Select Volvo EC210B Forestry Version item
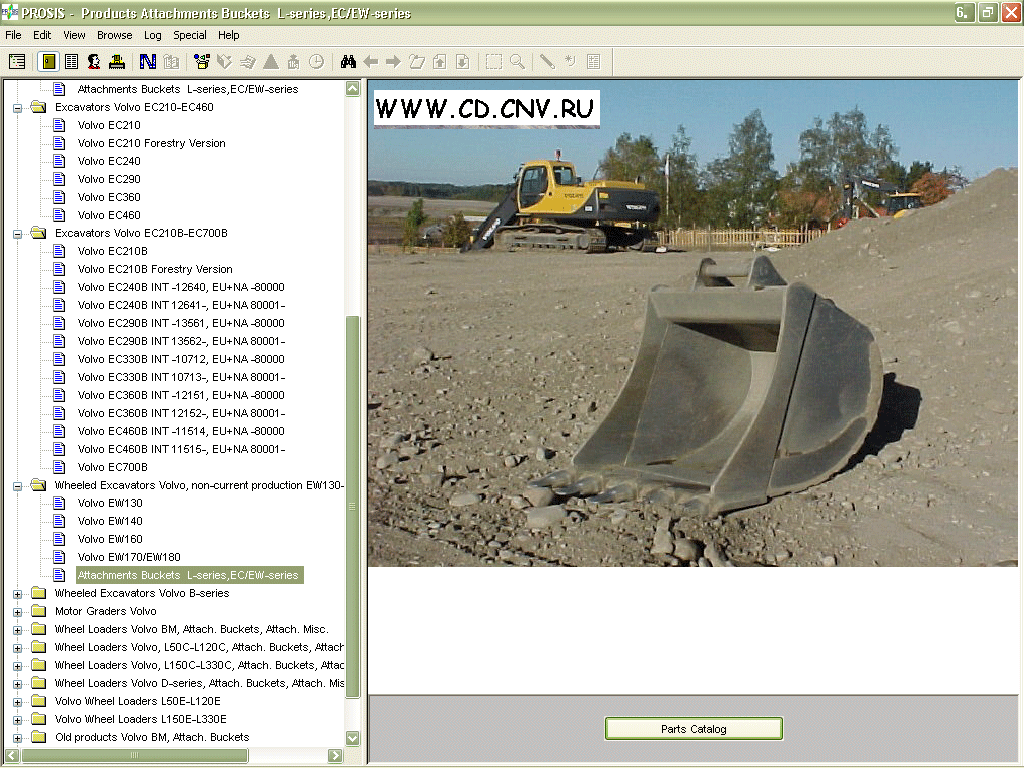Image resolution: width=1024 pixels, height=768 pixels. tap(155, 269)
